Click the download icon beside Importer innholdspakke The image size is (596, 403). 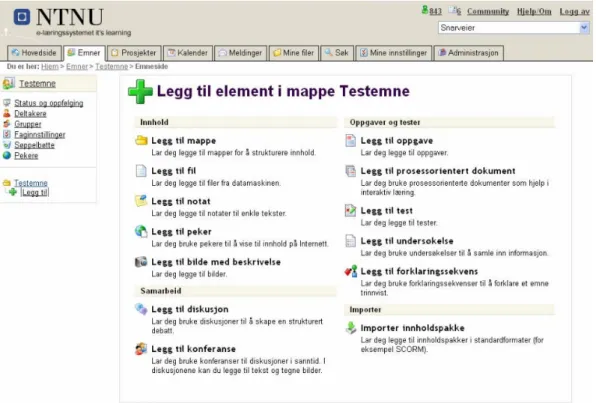tap(350, 327)
